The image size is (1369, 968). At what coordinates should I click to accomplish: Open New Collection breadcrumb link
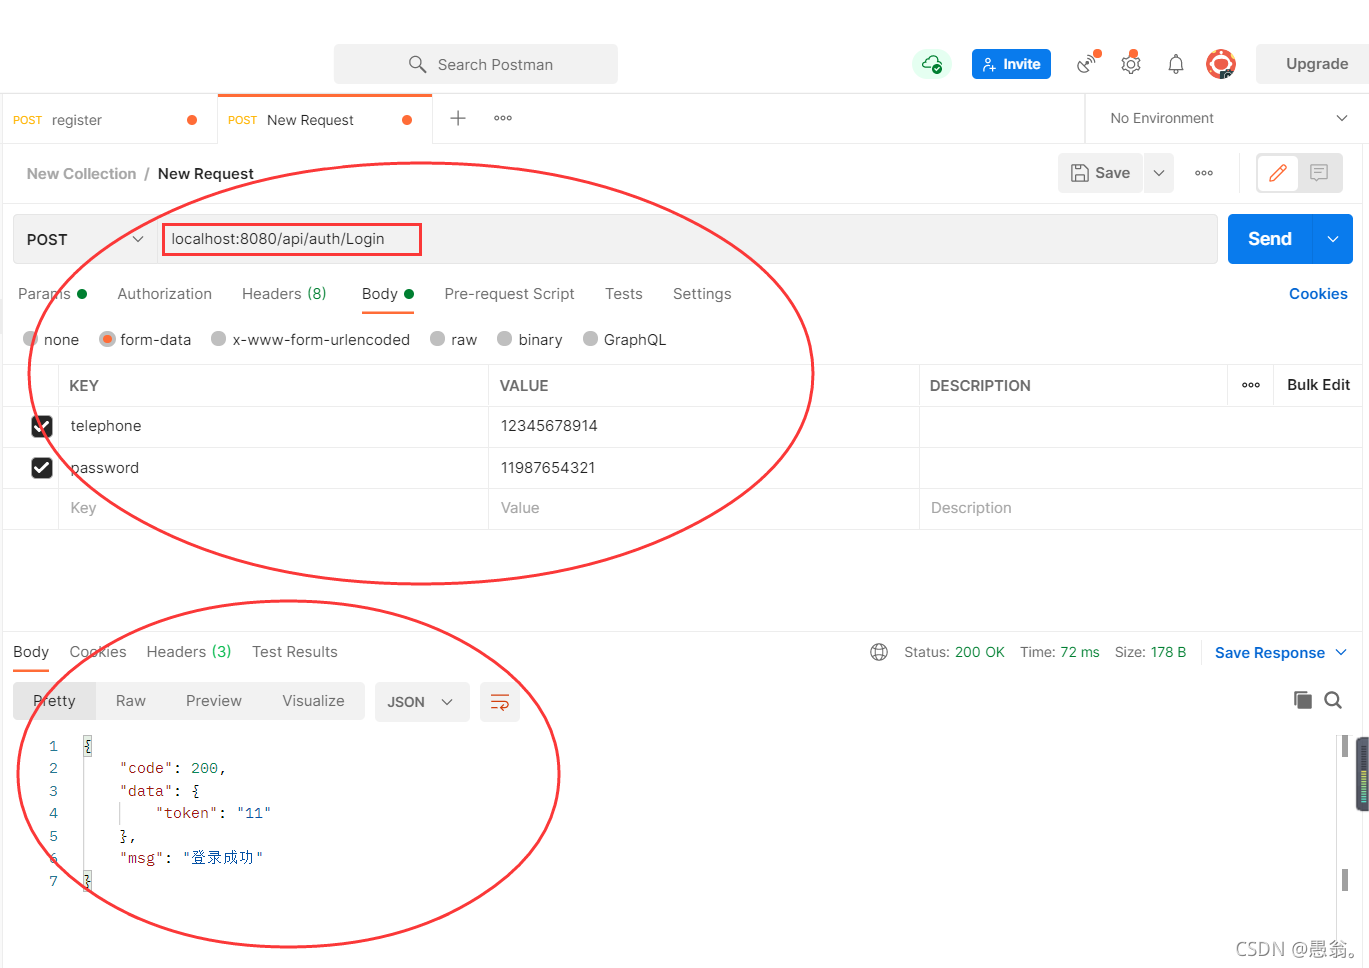pos(81,174)
